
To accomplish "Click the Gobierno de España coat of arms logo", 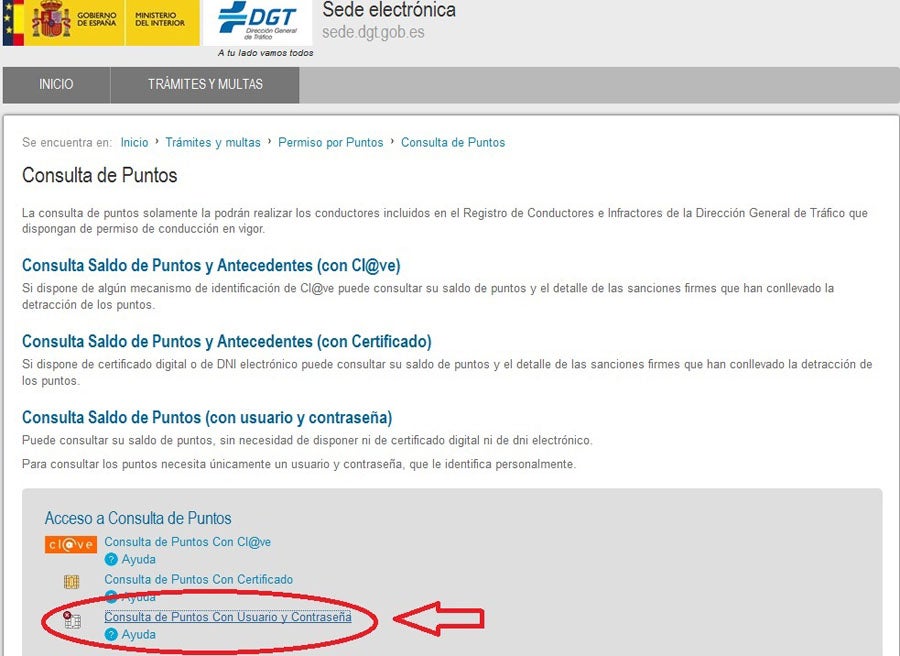I will (x=51, y=21).
